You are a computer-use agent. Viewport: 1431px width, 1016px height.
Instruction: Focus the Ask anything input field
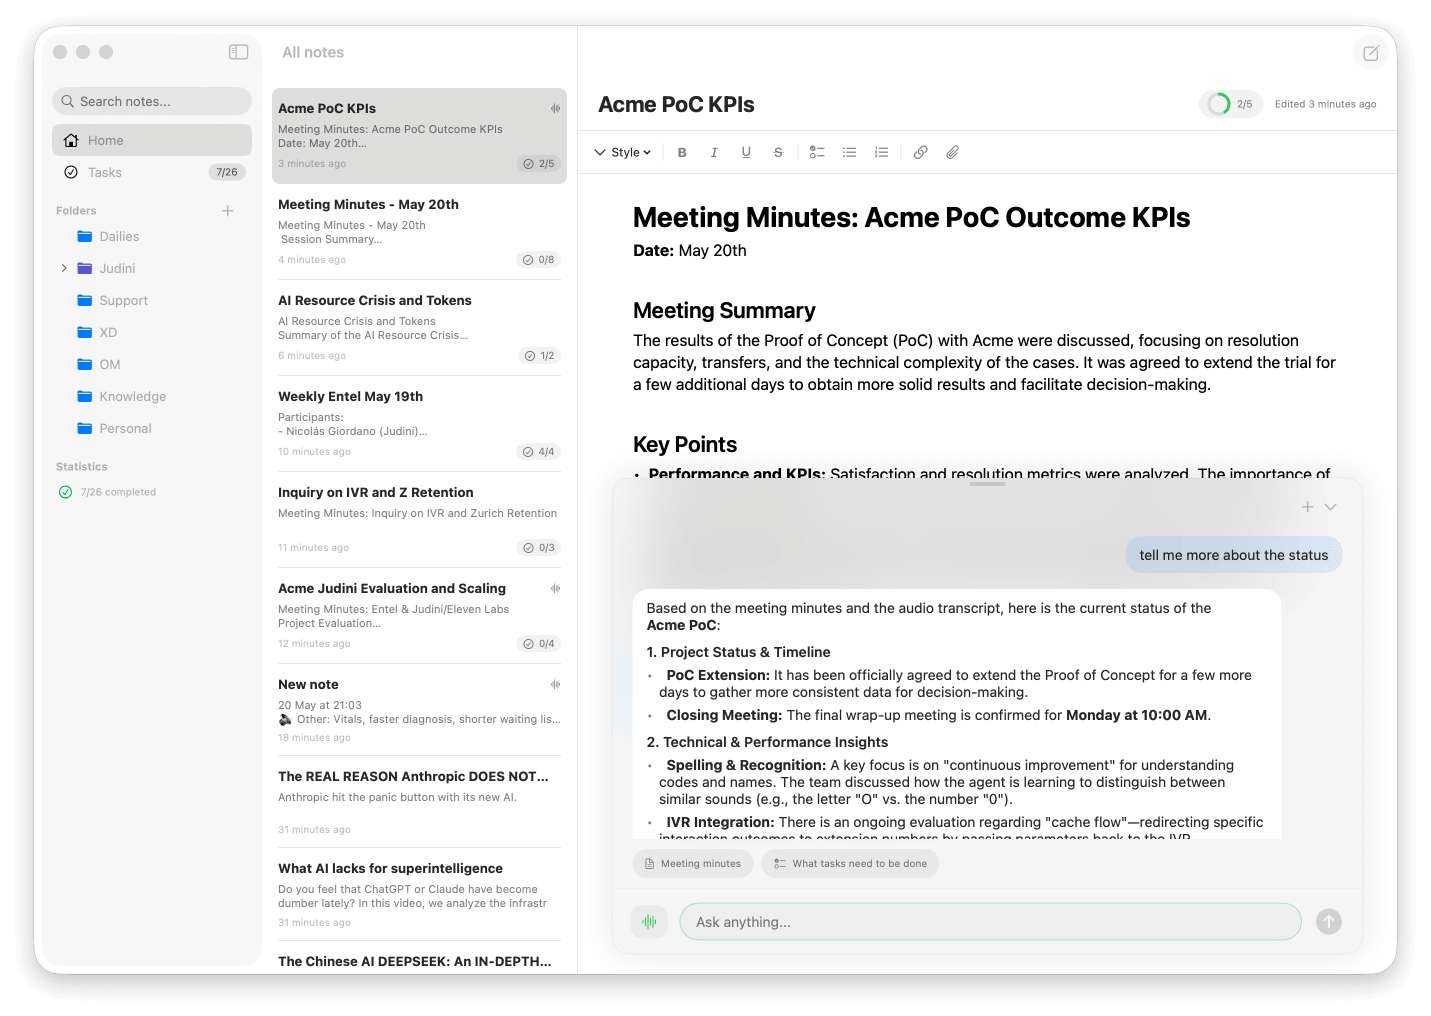click(x=990, y=922)
